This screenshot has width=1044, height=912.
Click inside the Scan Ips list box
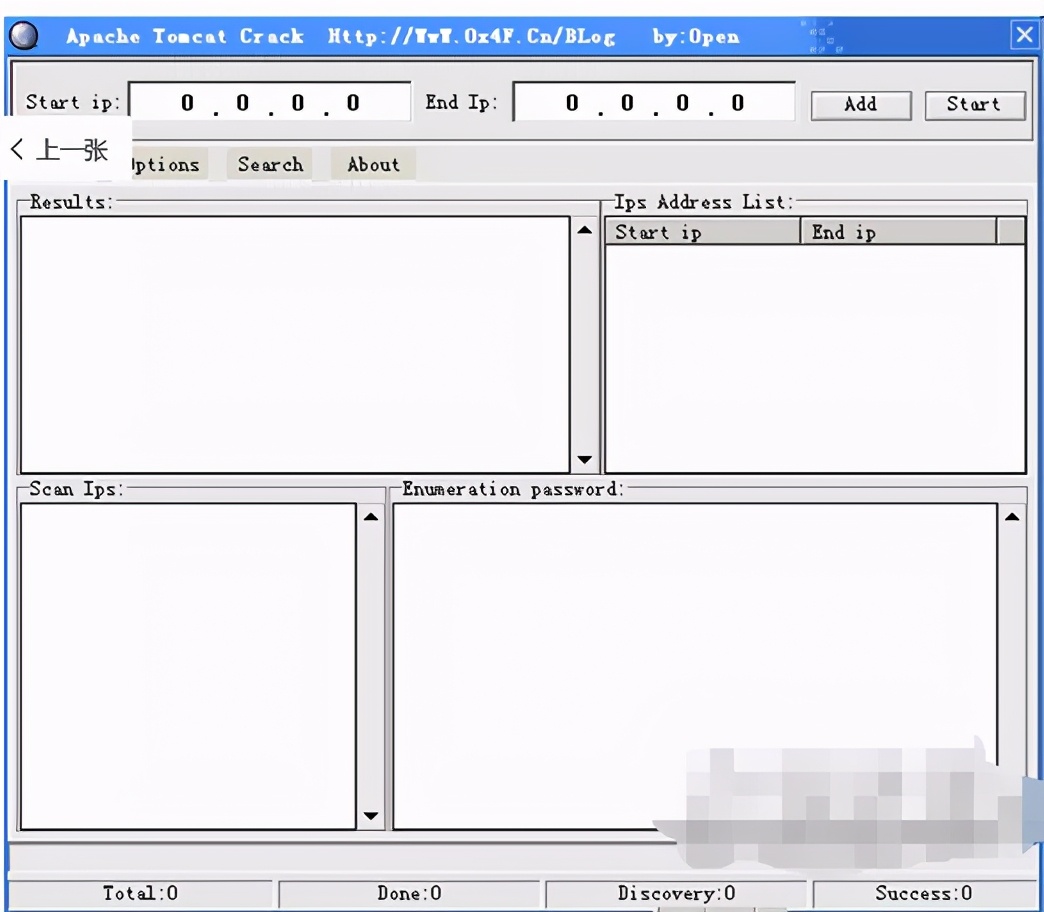pos(188,666)
